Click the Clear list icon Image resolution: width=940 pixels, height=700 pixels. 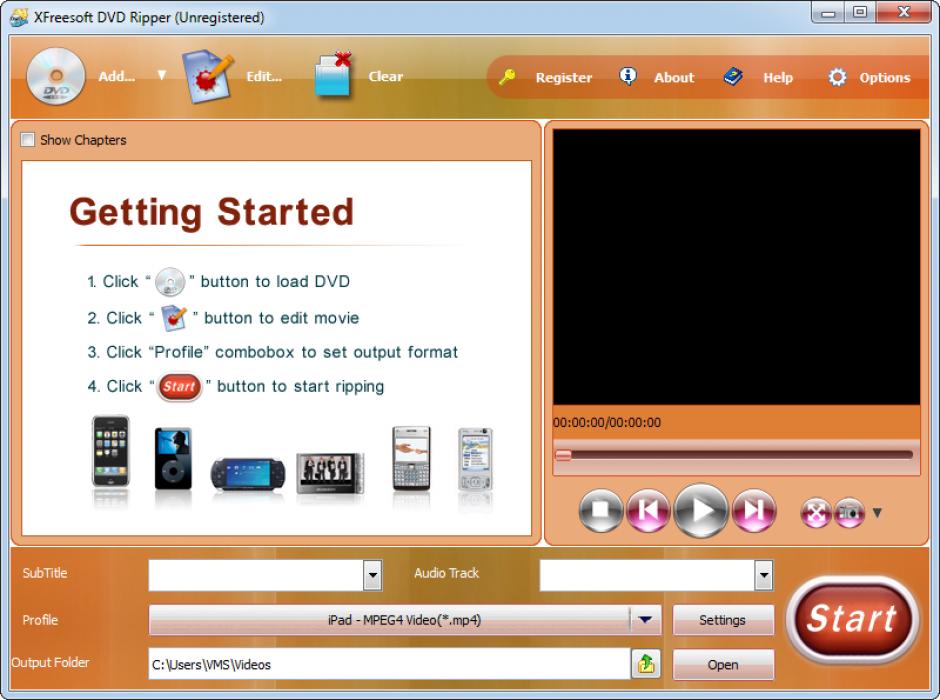tap(334, 76)
